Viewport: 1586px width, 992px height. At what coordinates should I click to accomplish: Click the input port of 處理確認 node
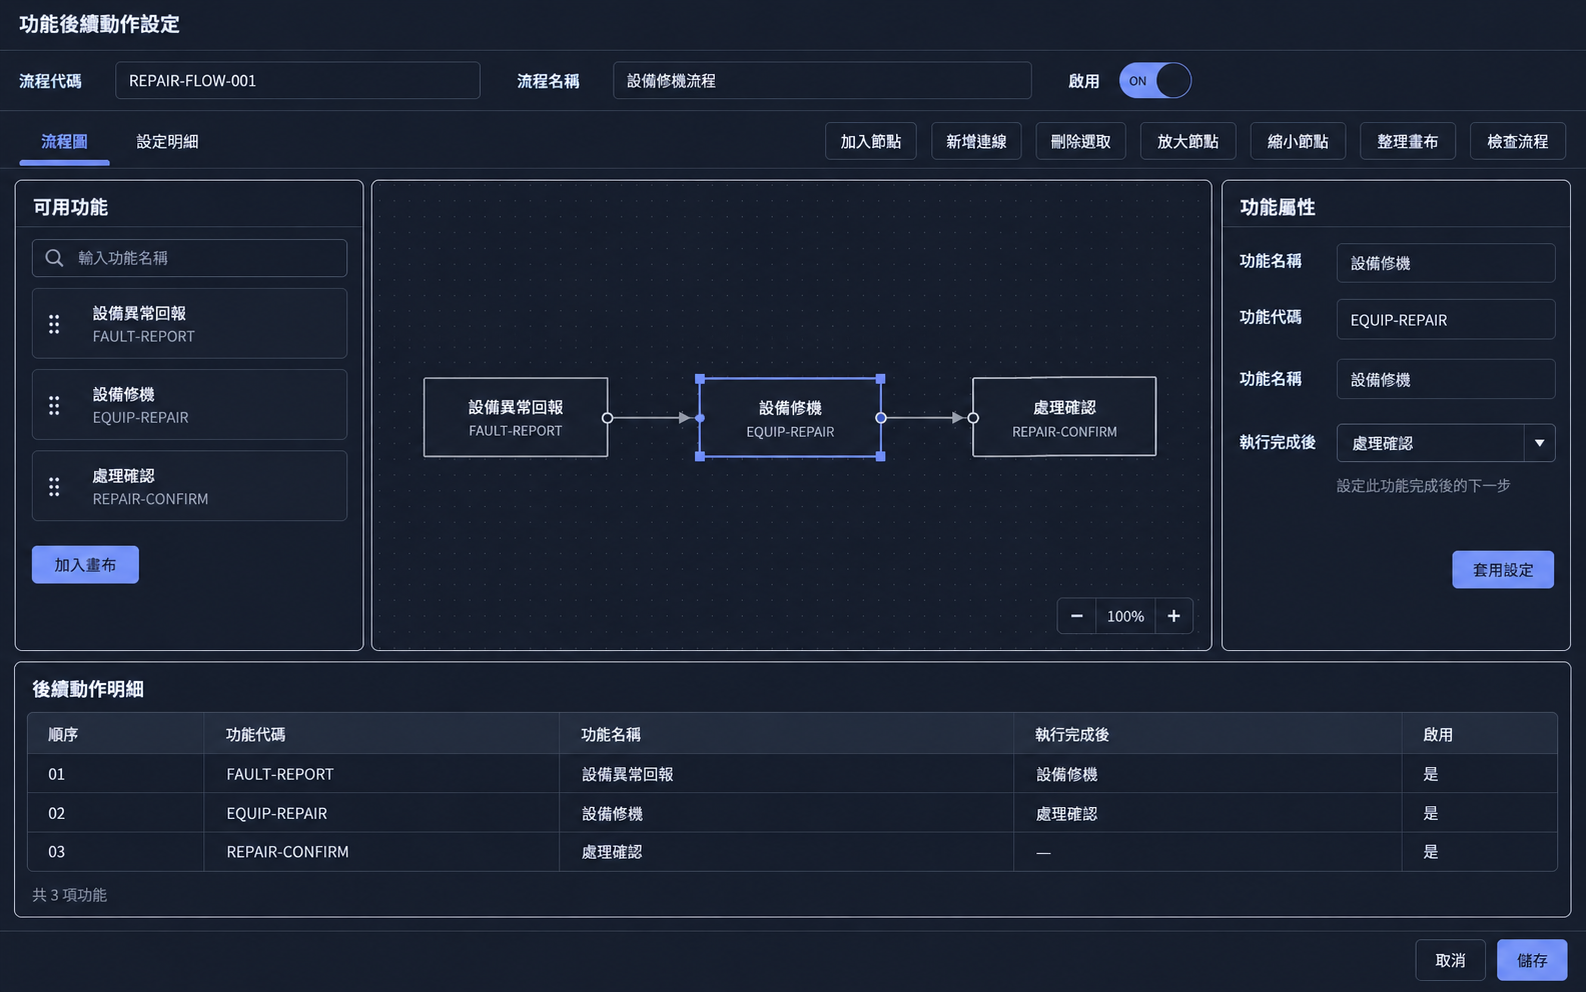(x=973, y=418)
